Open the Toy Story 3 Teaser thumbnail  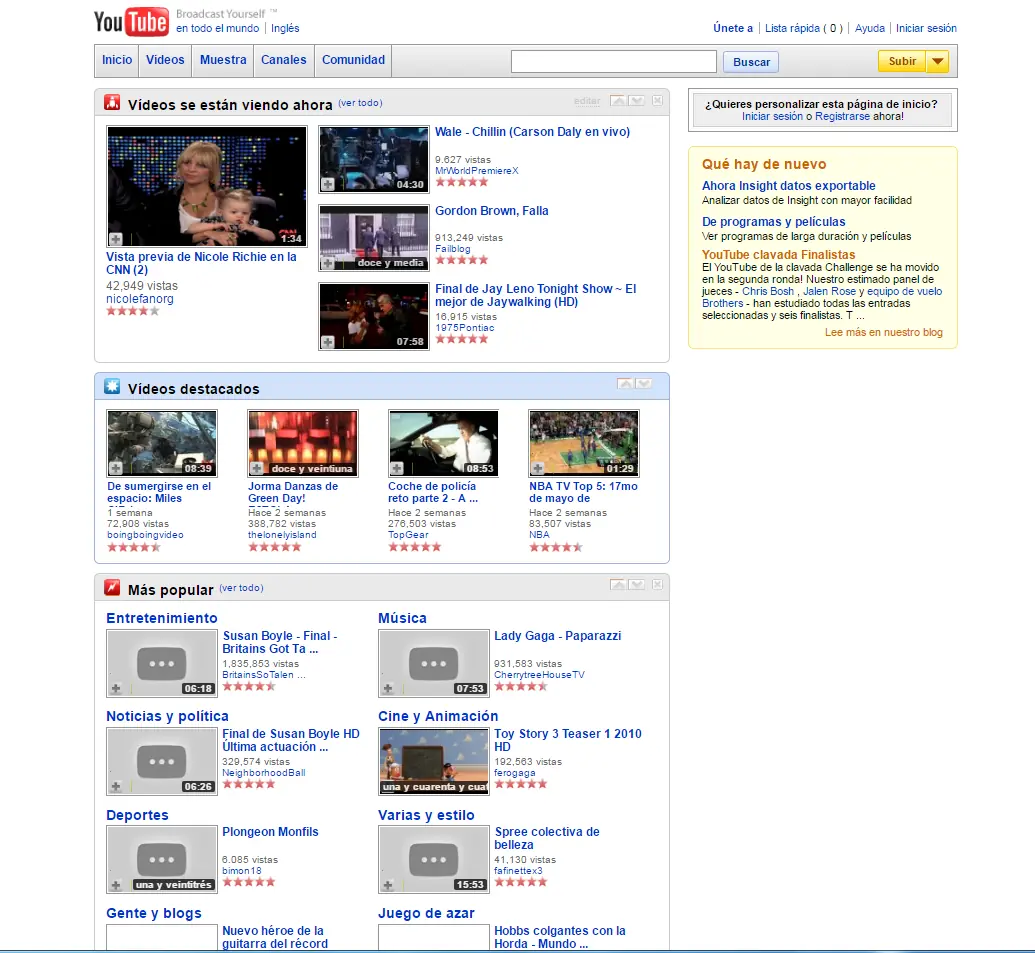(434, 761)
